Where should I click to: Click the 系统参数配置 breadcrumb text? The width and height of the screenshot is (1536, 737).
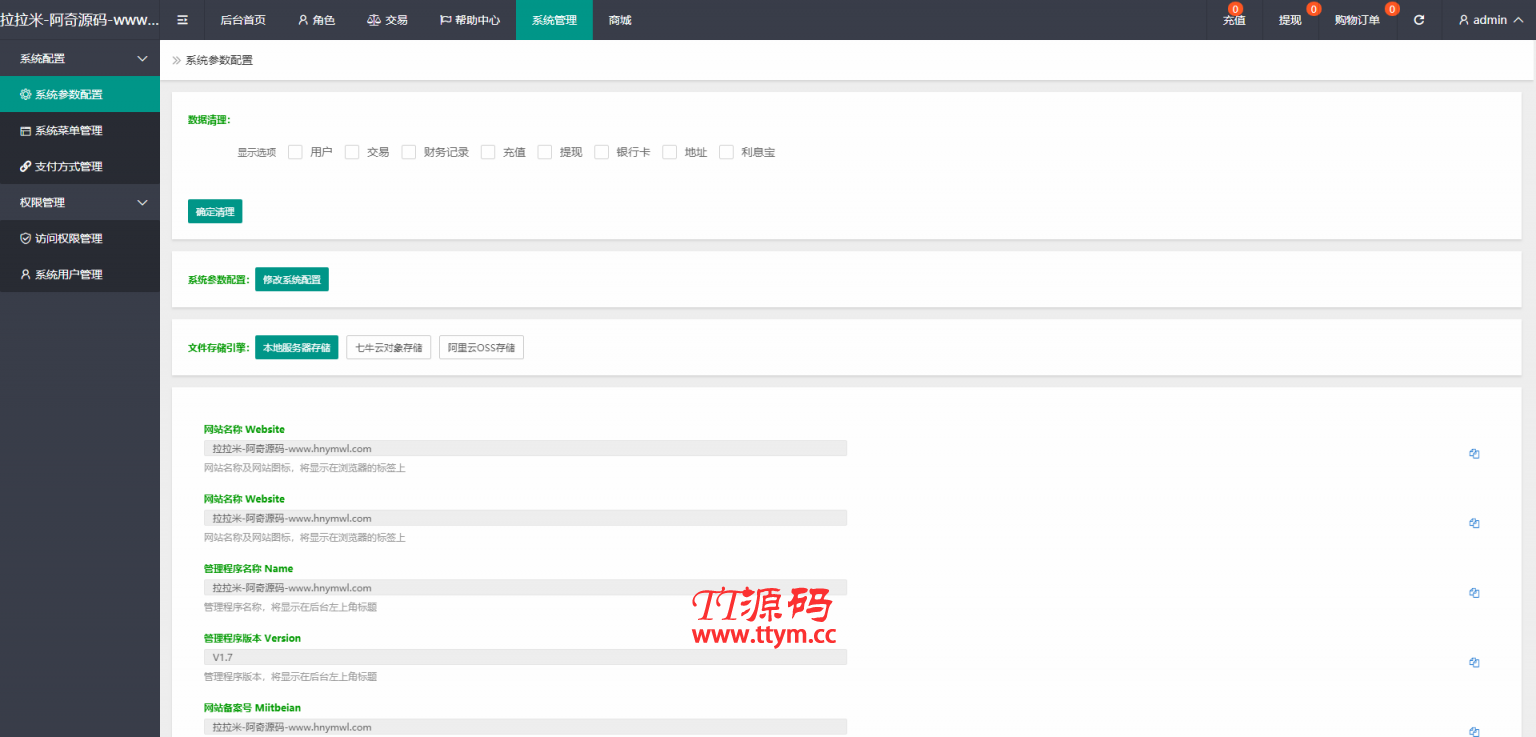[219, 60]
